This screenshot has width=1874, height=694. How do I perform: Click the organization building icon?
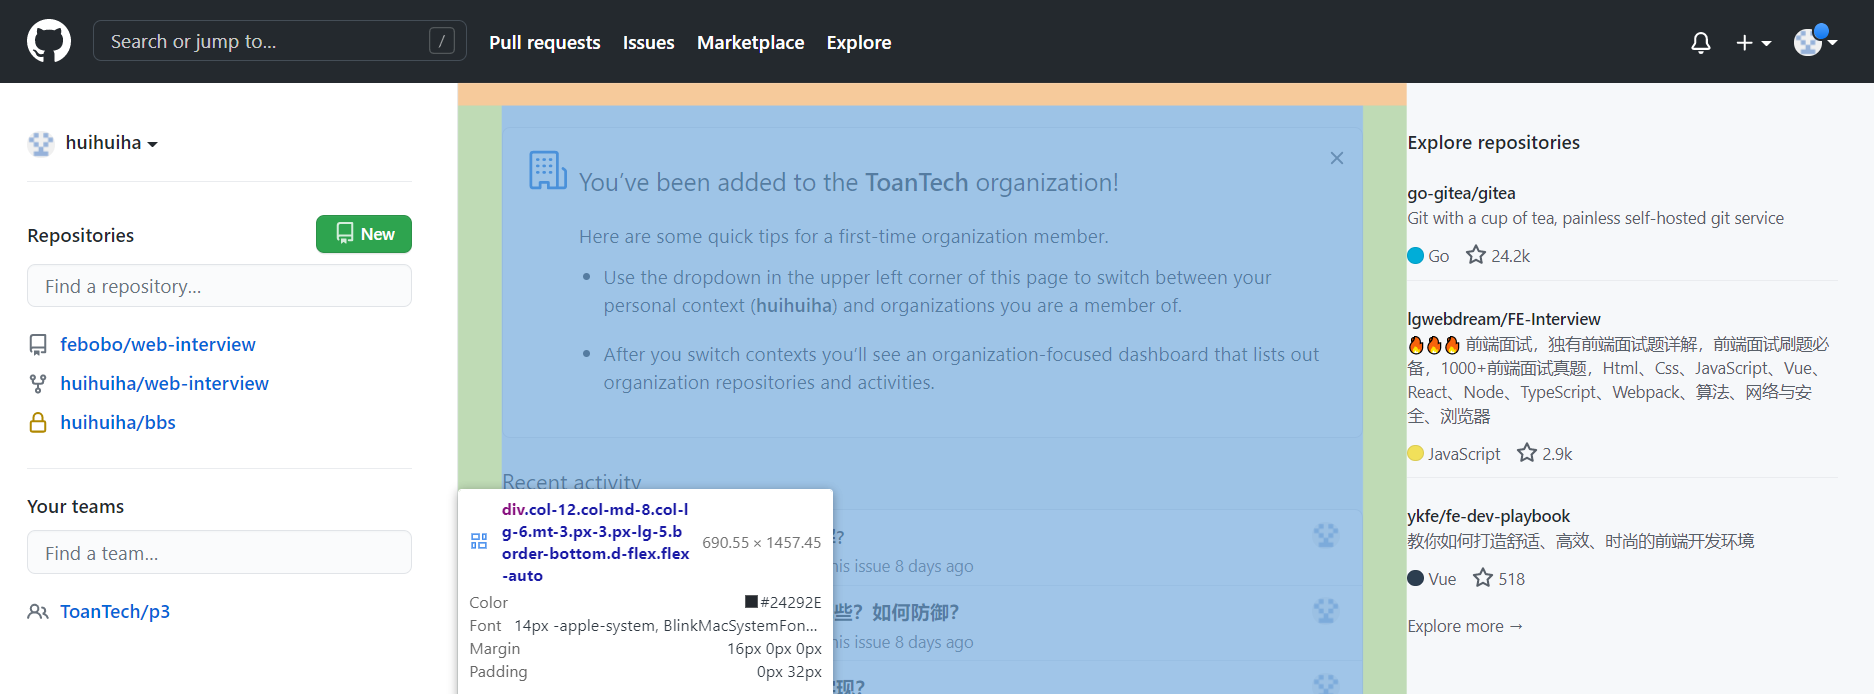(547, 171)
